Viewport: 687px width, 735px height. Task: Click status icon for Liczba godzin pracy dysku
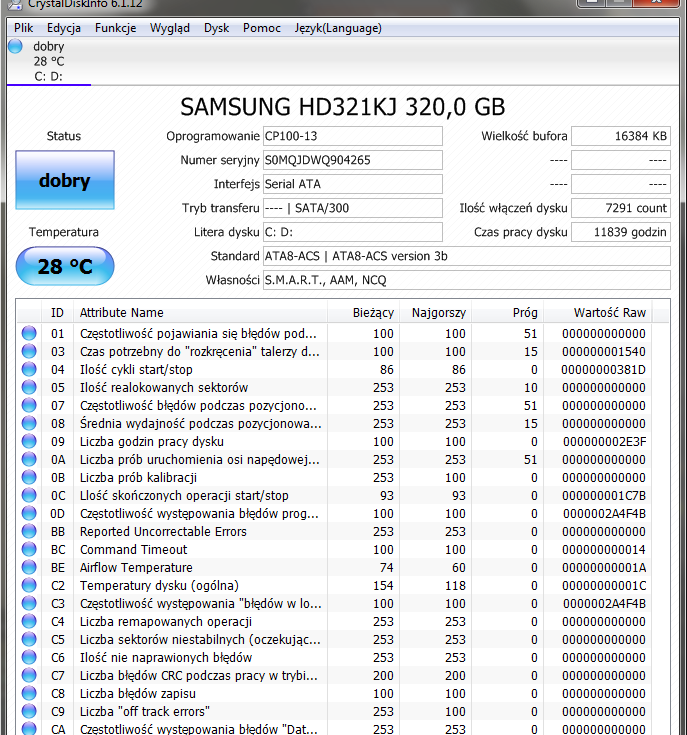point(29,441)
